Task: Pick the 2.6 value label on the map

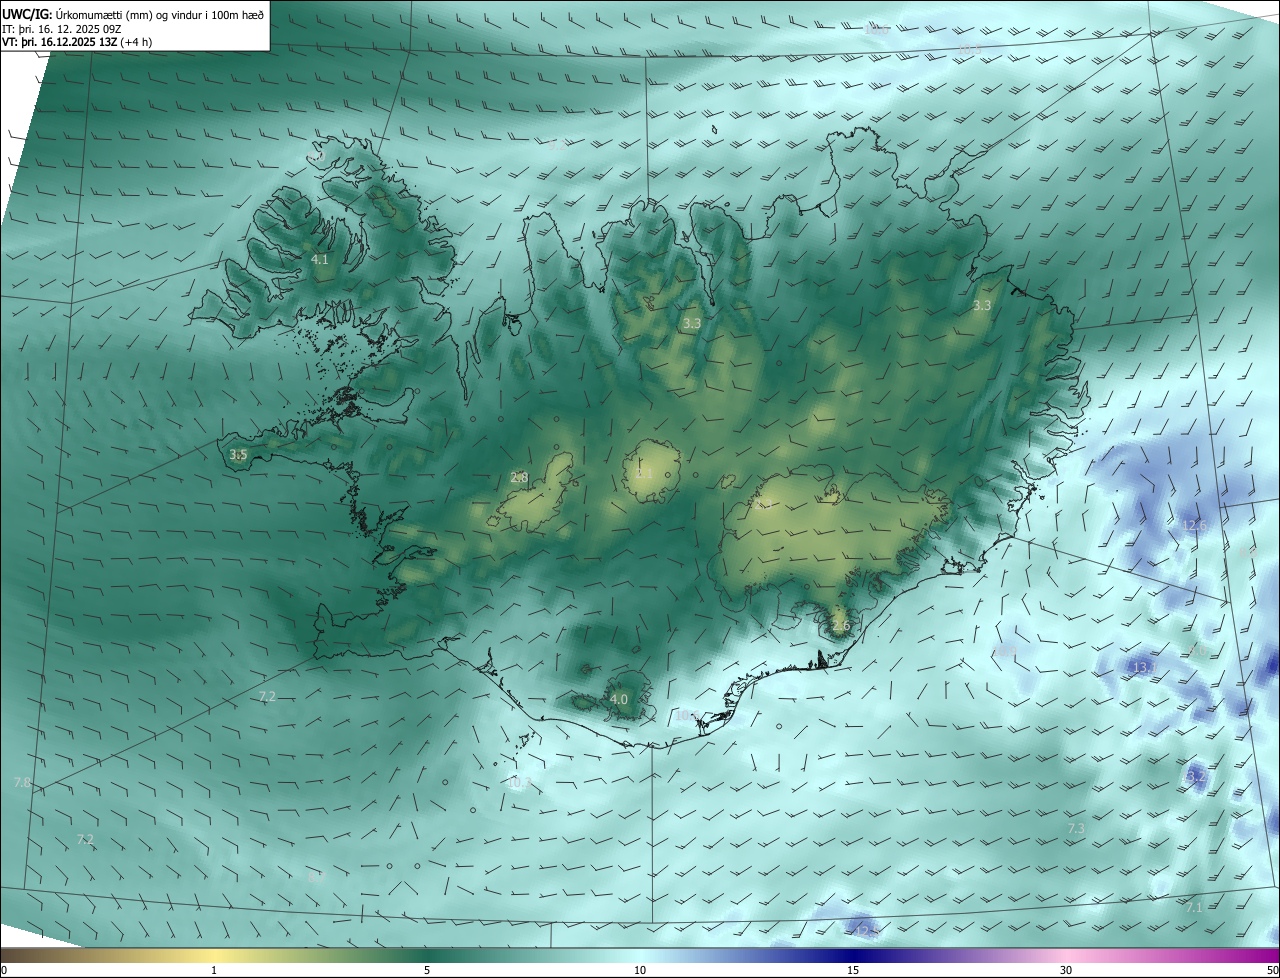Action: tap(841, 626)
